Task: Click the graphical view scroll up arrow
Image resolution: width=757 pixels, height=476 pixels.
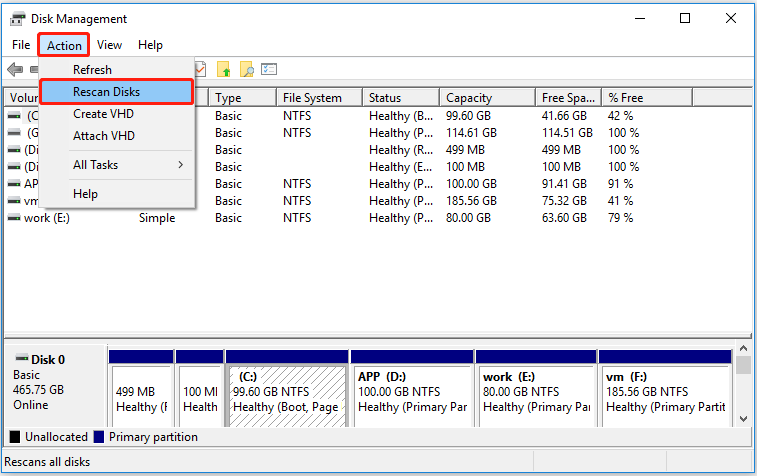Action: pos(743,348)
